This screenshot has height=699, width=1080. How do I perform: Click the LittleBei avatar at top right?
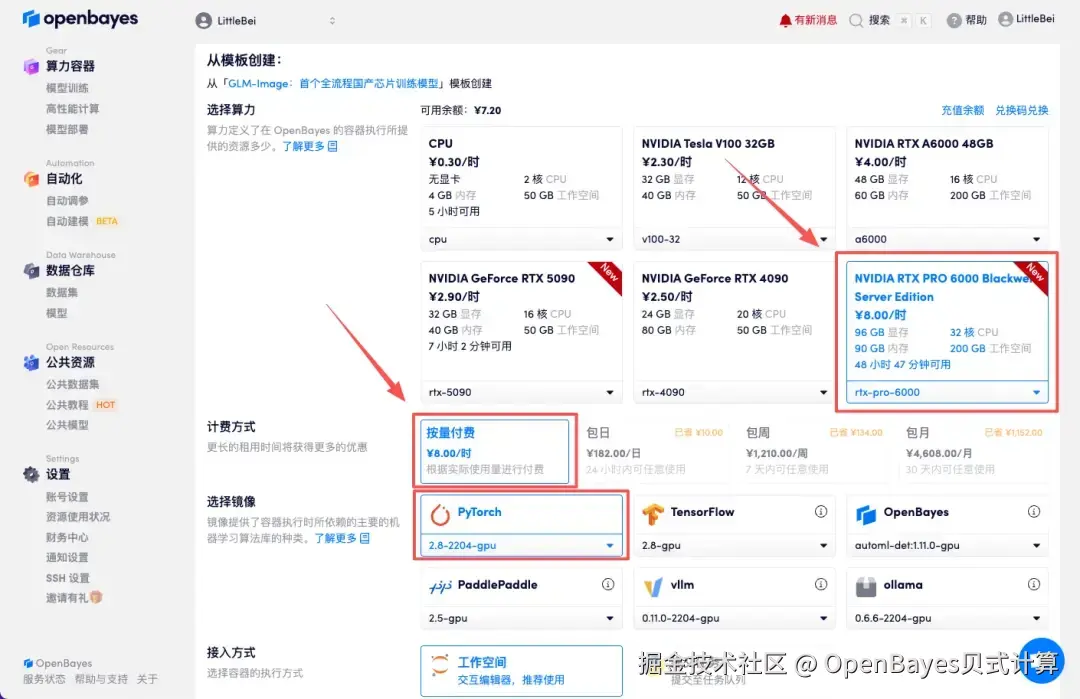[x=1005, y=19]
